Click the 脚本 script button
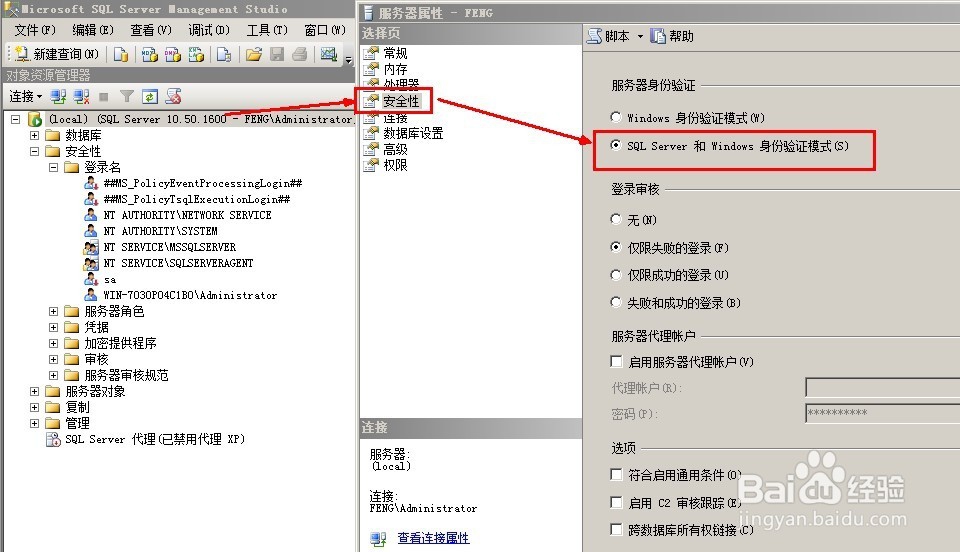This screenshot has height=552, width=960. pyautogui.click(x=609, y=36)
